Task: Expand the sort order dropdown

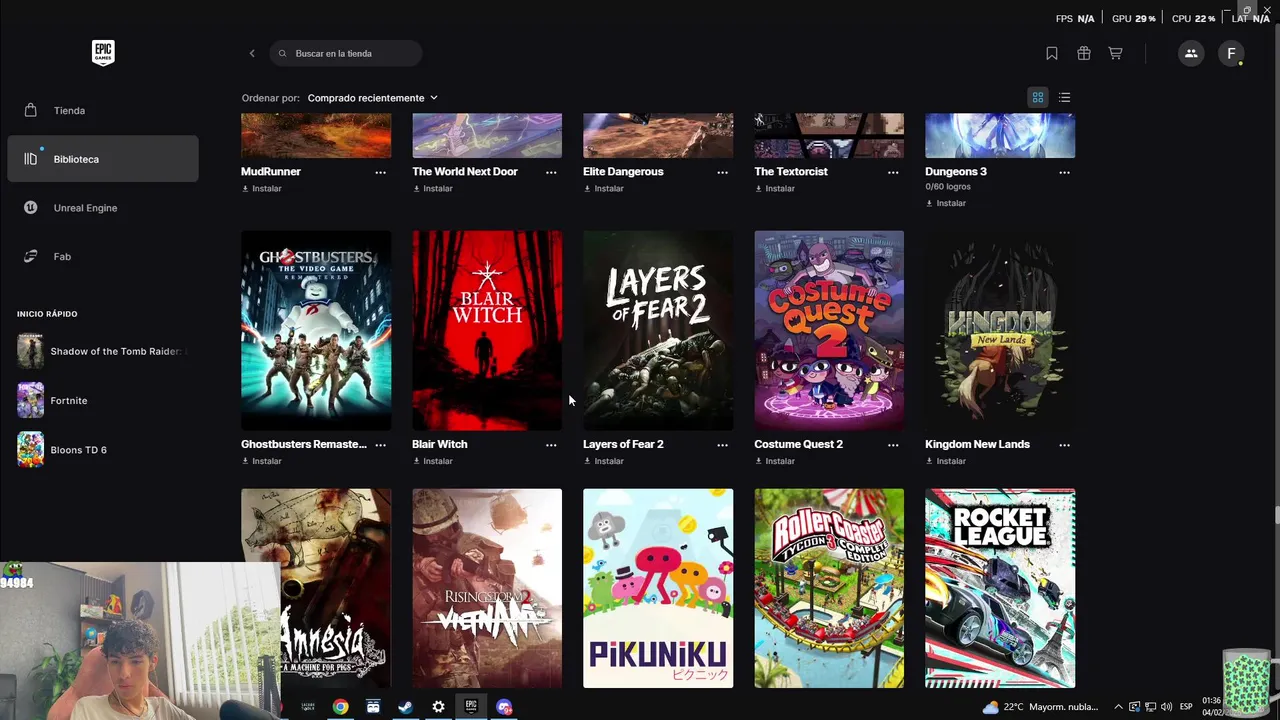Action: tap(372, 98)
